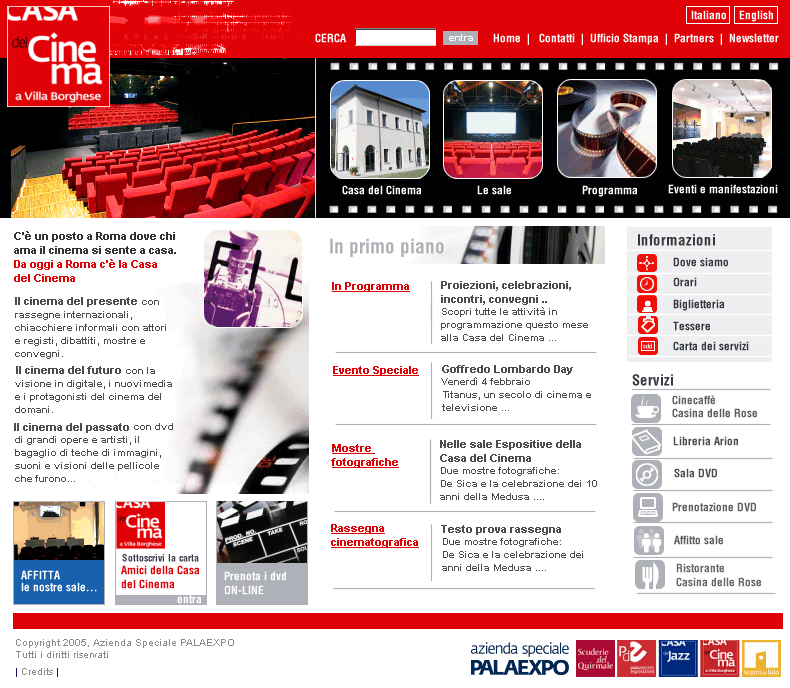Click the Prenotazione DVD text link
The width and height of the screenshot is (790, 688).
pos(714,507)
